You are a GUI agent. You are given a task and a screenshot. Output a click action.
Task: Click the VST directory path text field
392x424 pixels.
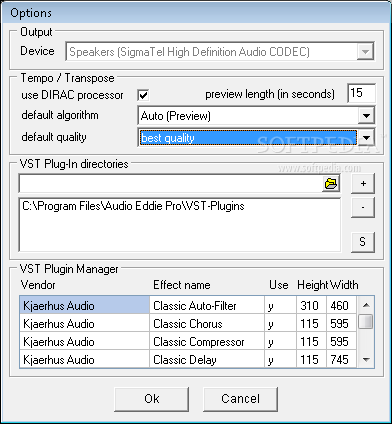pos(170,183)
